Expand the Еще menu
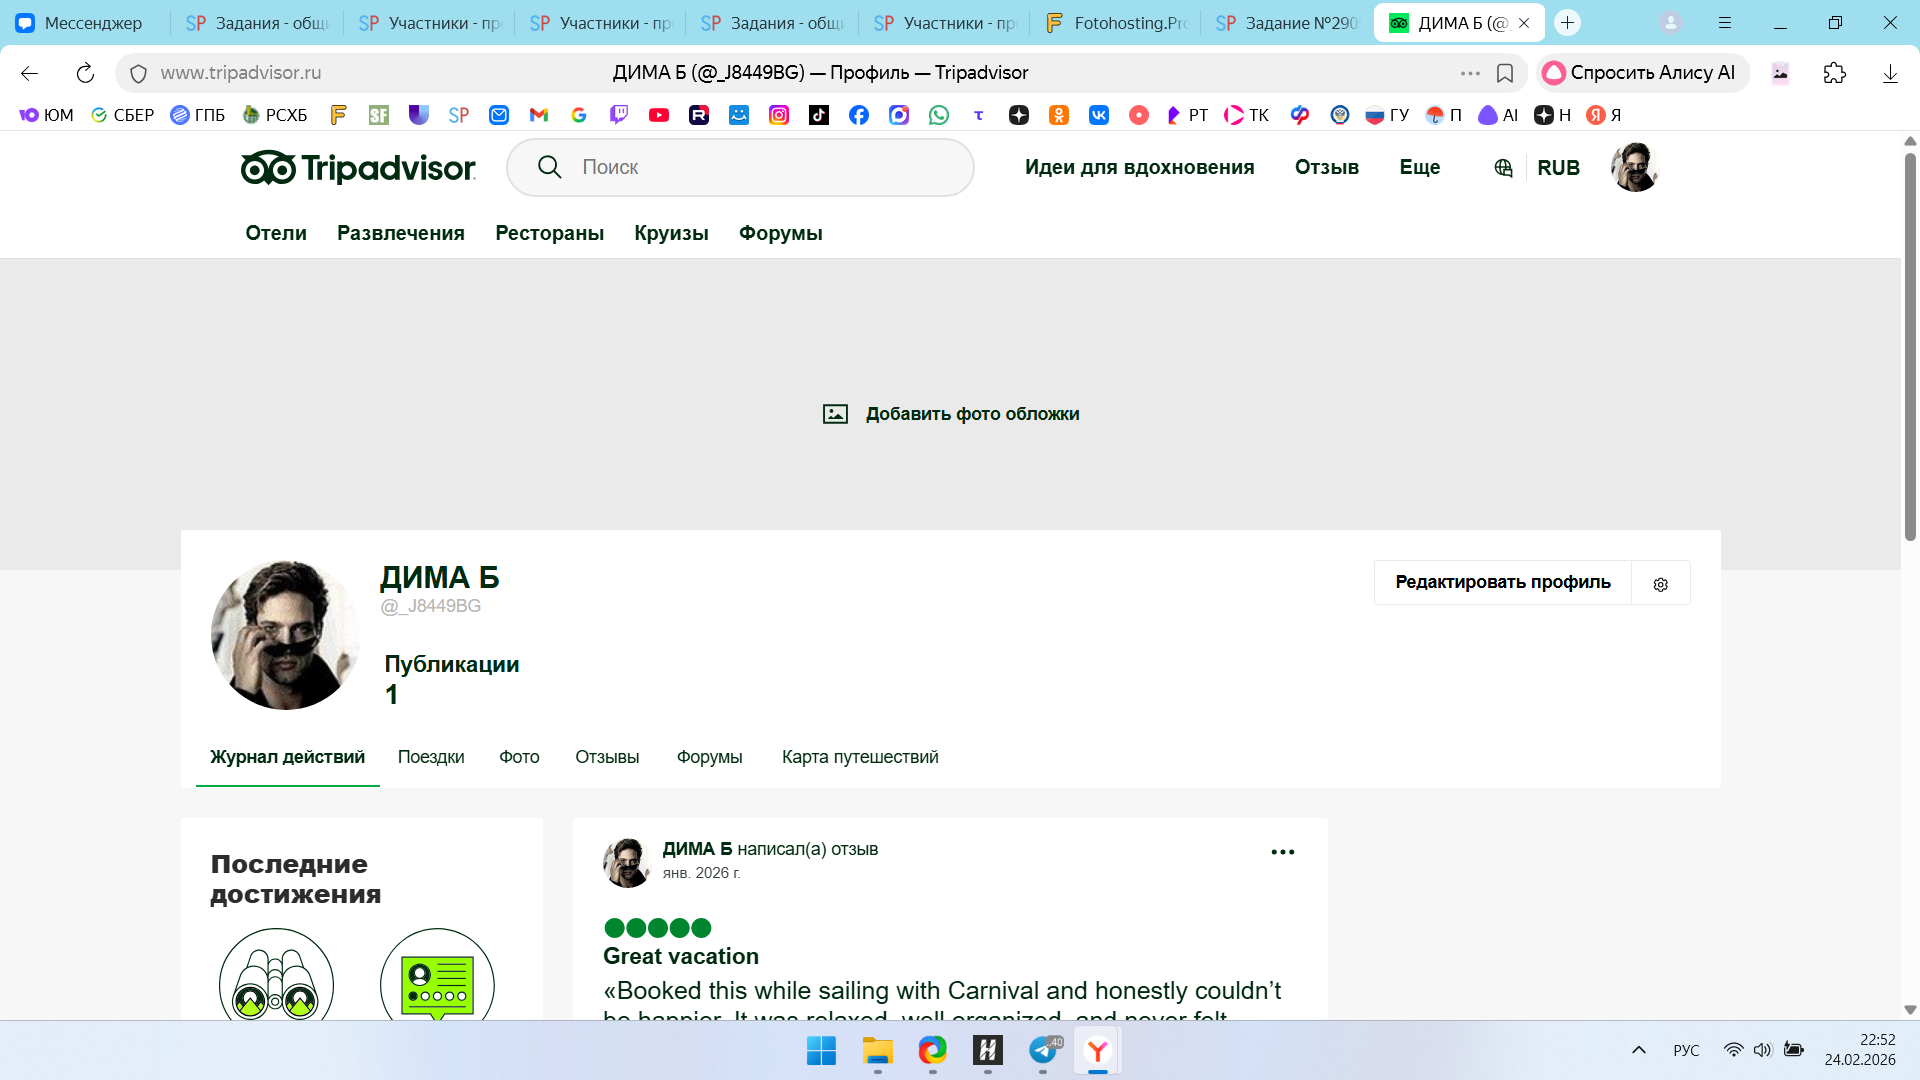Image resolution: width=1920 pixels, height=1080 pixels. point(1419,167)
